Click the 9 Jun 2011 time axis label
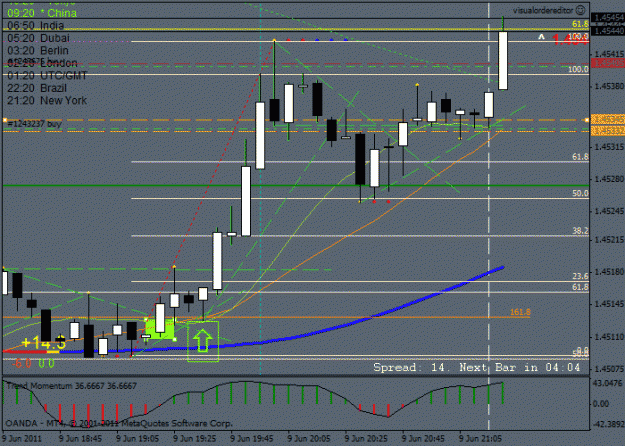The width and height of the screenshot is (625, 446). point(22,438)
